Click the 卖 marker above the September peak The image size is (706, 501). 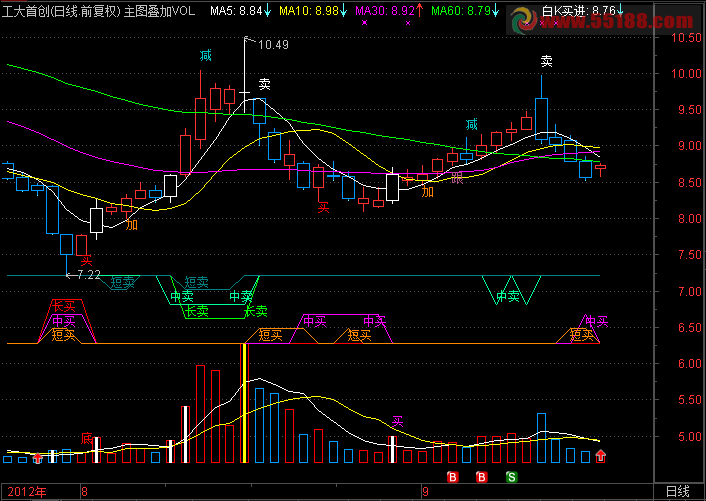click(x=546, y=61)
